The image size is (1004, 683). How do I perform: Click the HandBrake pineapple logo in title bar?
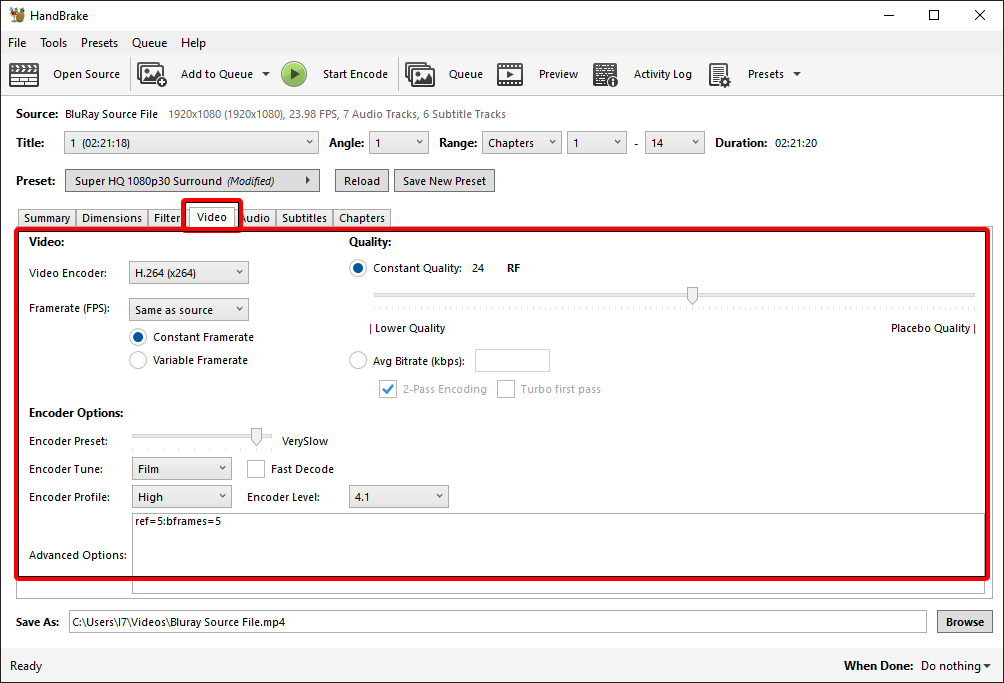tap(16, 15)
